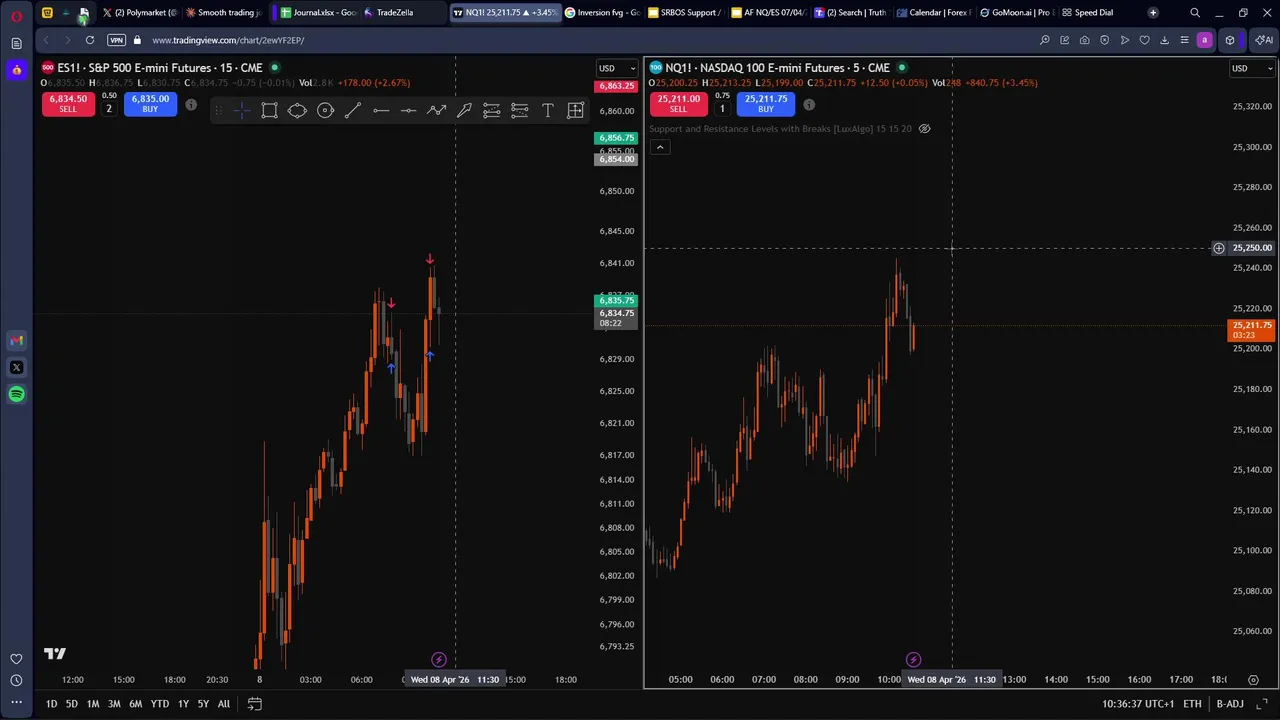
Task: Click Opera sidebar heart icon
Action: (x=16, y=658)
